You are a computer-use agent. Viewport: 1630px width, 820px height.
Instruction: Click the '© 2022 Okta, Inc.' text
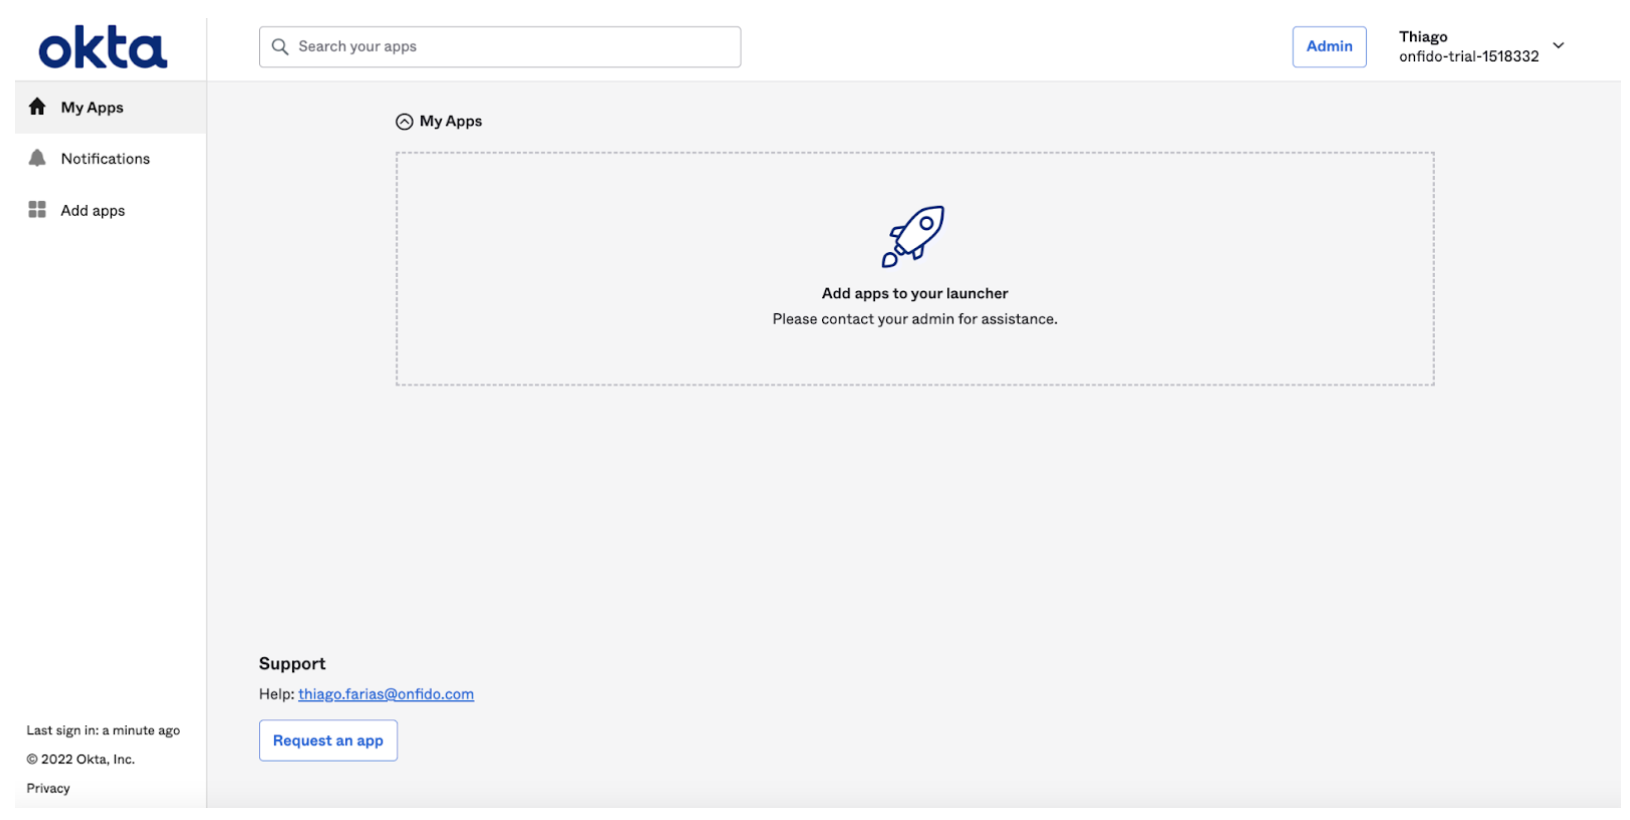[80, 759]
